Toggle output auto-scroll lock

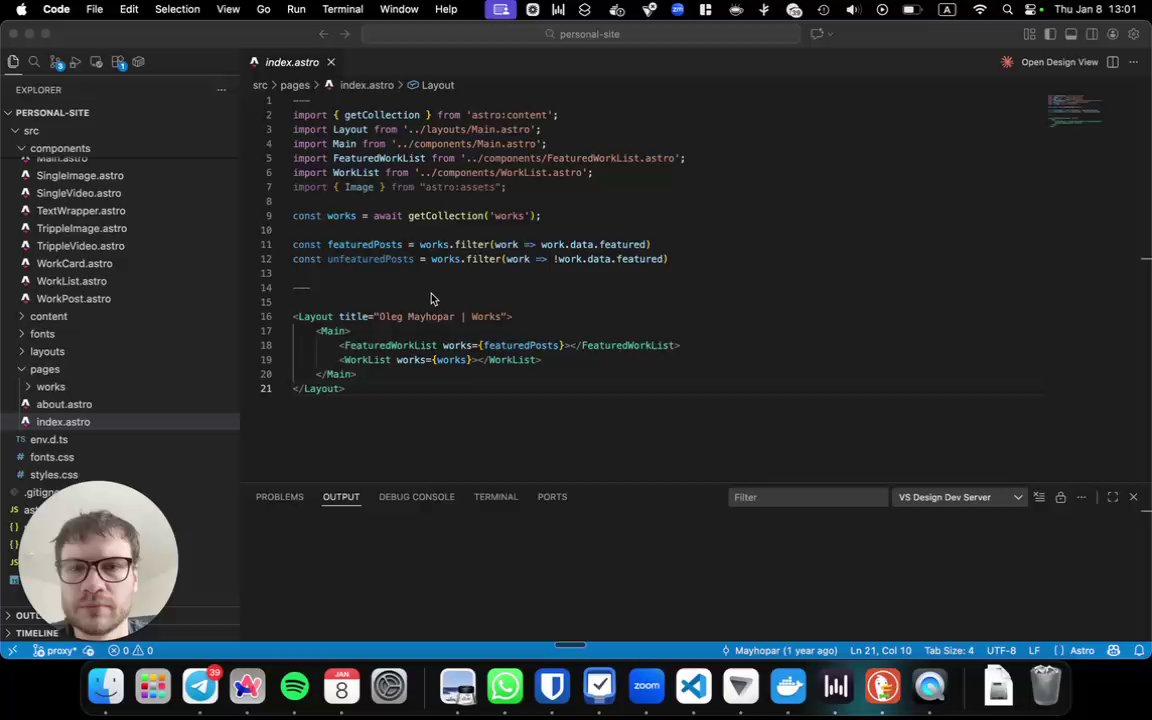1060,497
